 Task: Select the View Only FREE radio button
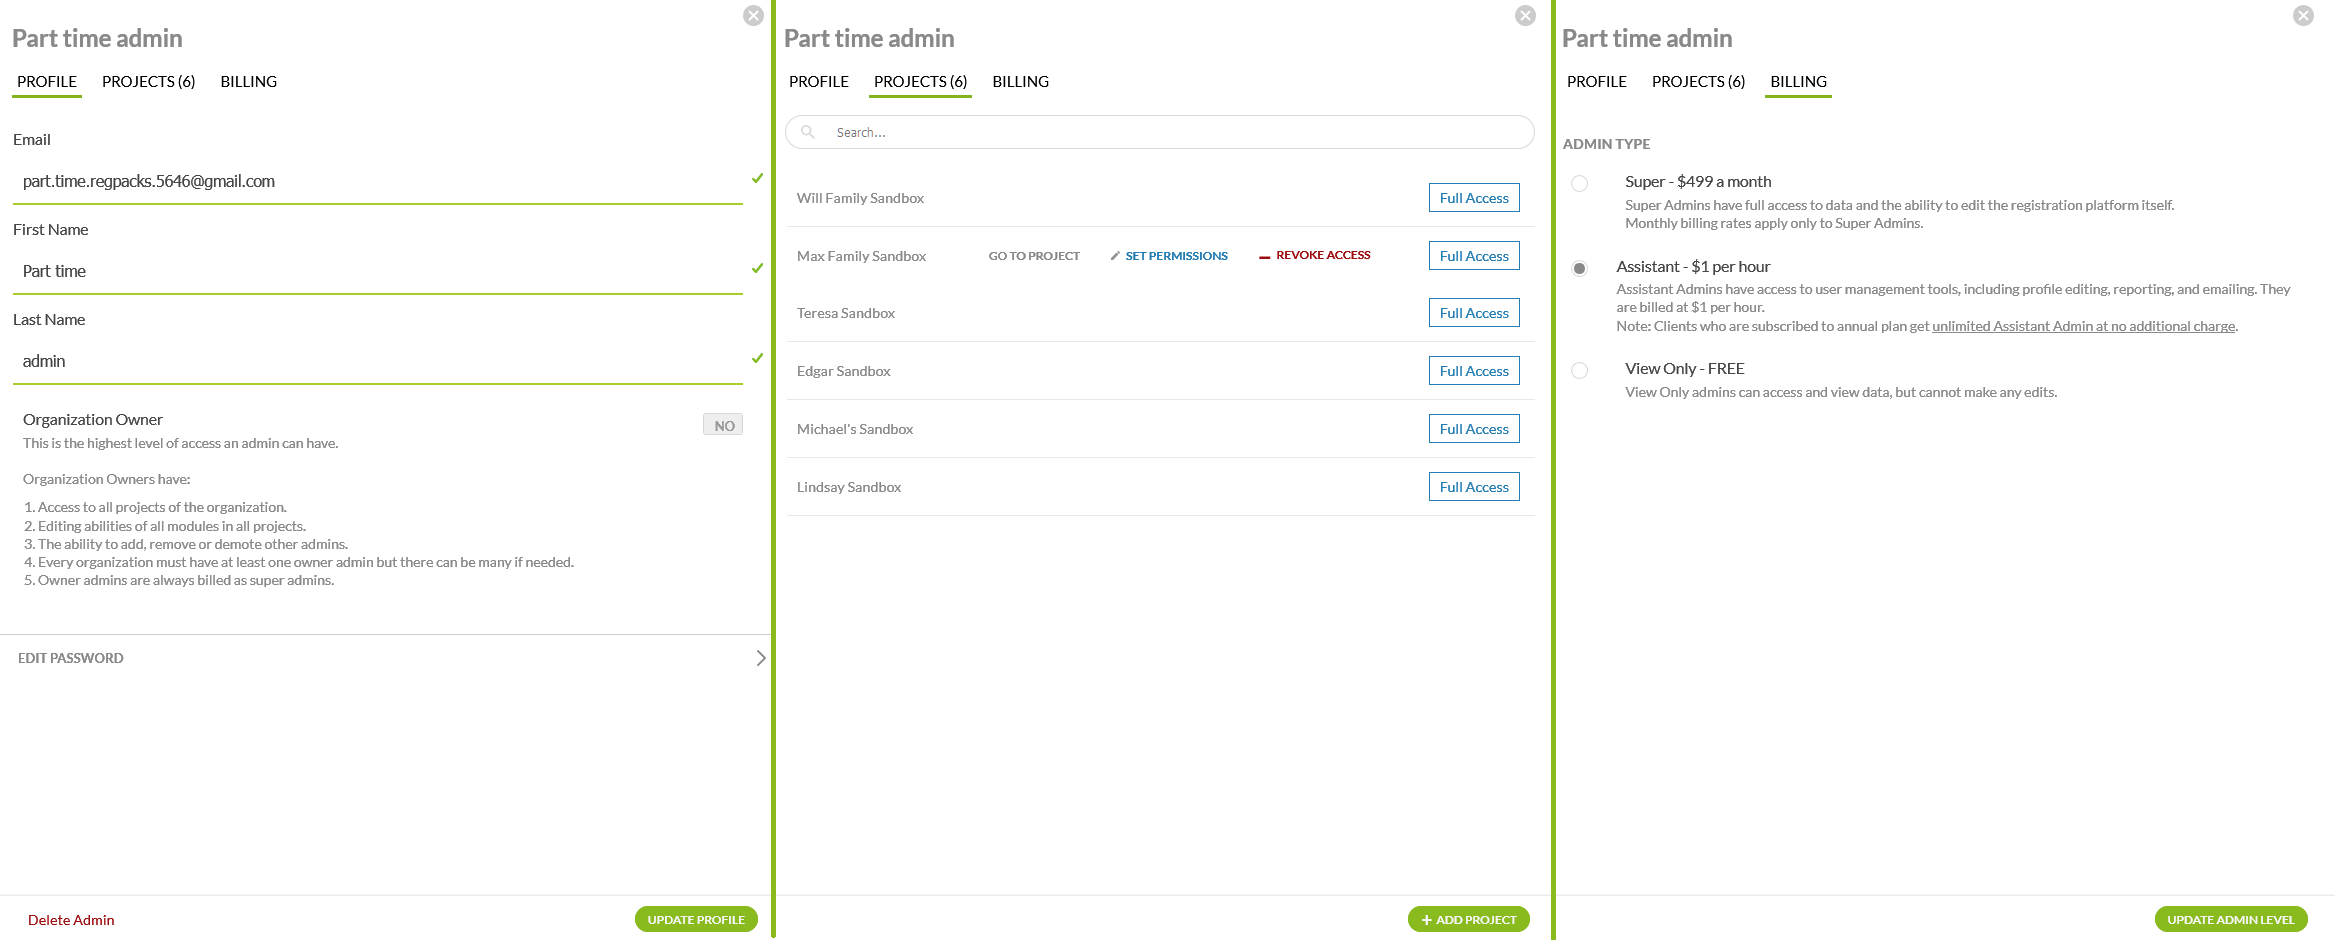(x=1579, y=370)
